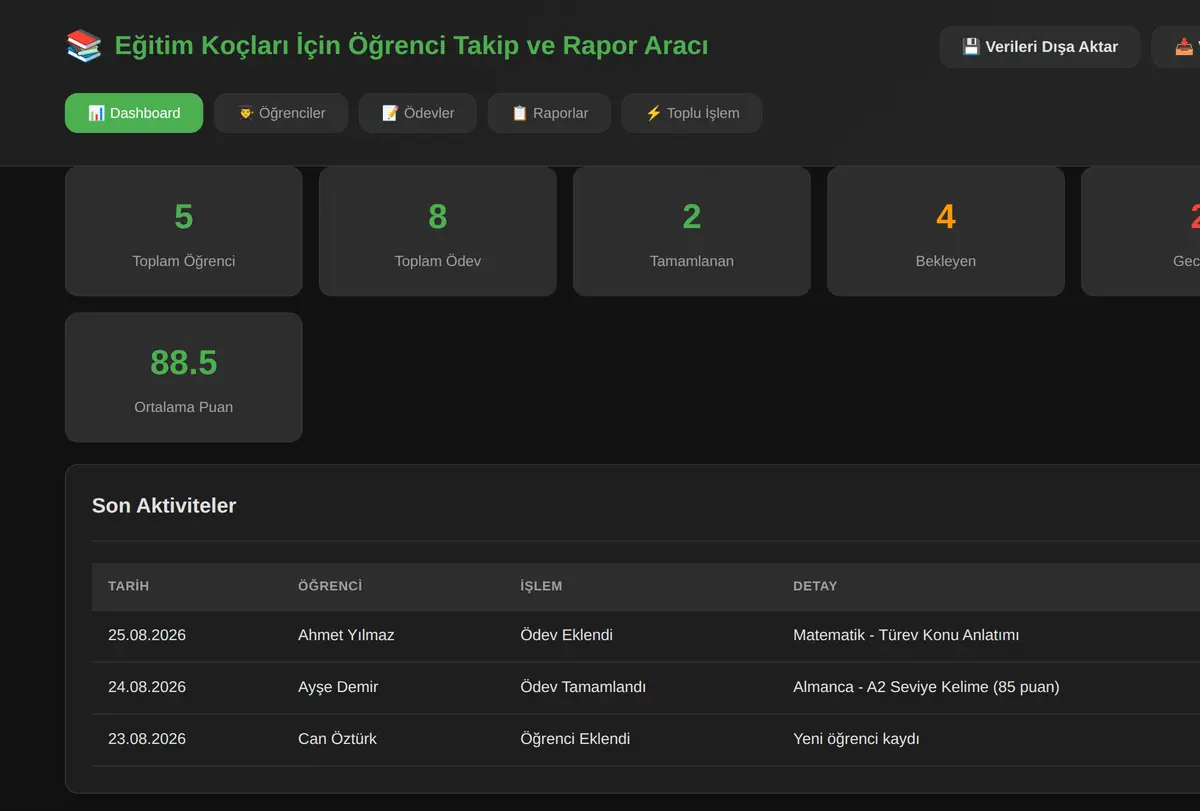The width and height of the screenshot is (1200, 811).
Task: Select the student name Can Öztürk
Action: tap(337, 739)
